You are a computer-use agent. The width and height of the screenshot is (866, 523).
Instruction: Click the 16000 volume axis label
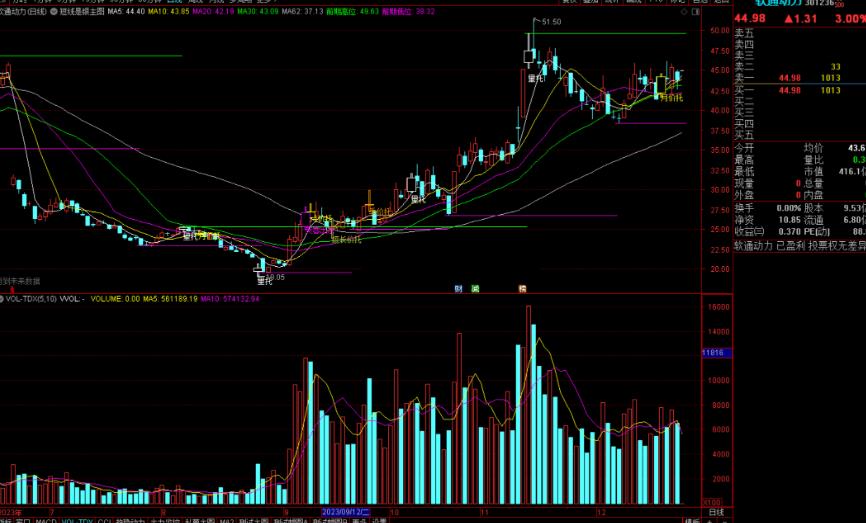[x=719, y=307]
